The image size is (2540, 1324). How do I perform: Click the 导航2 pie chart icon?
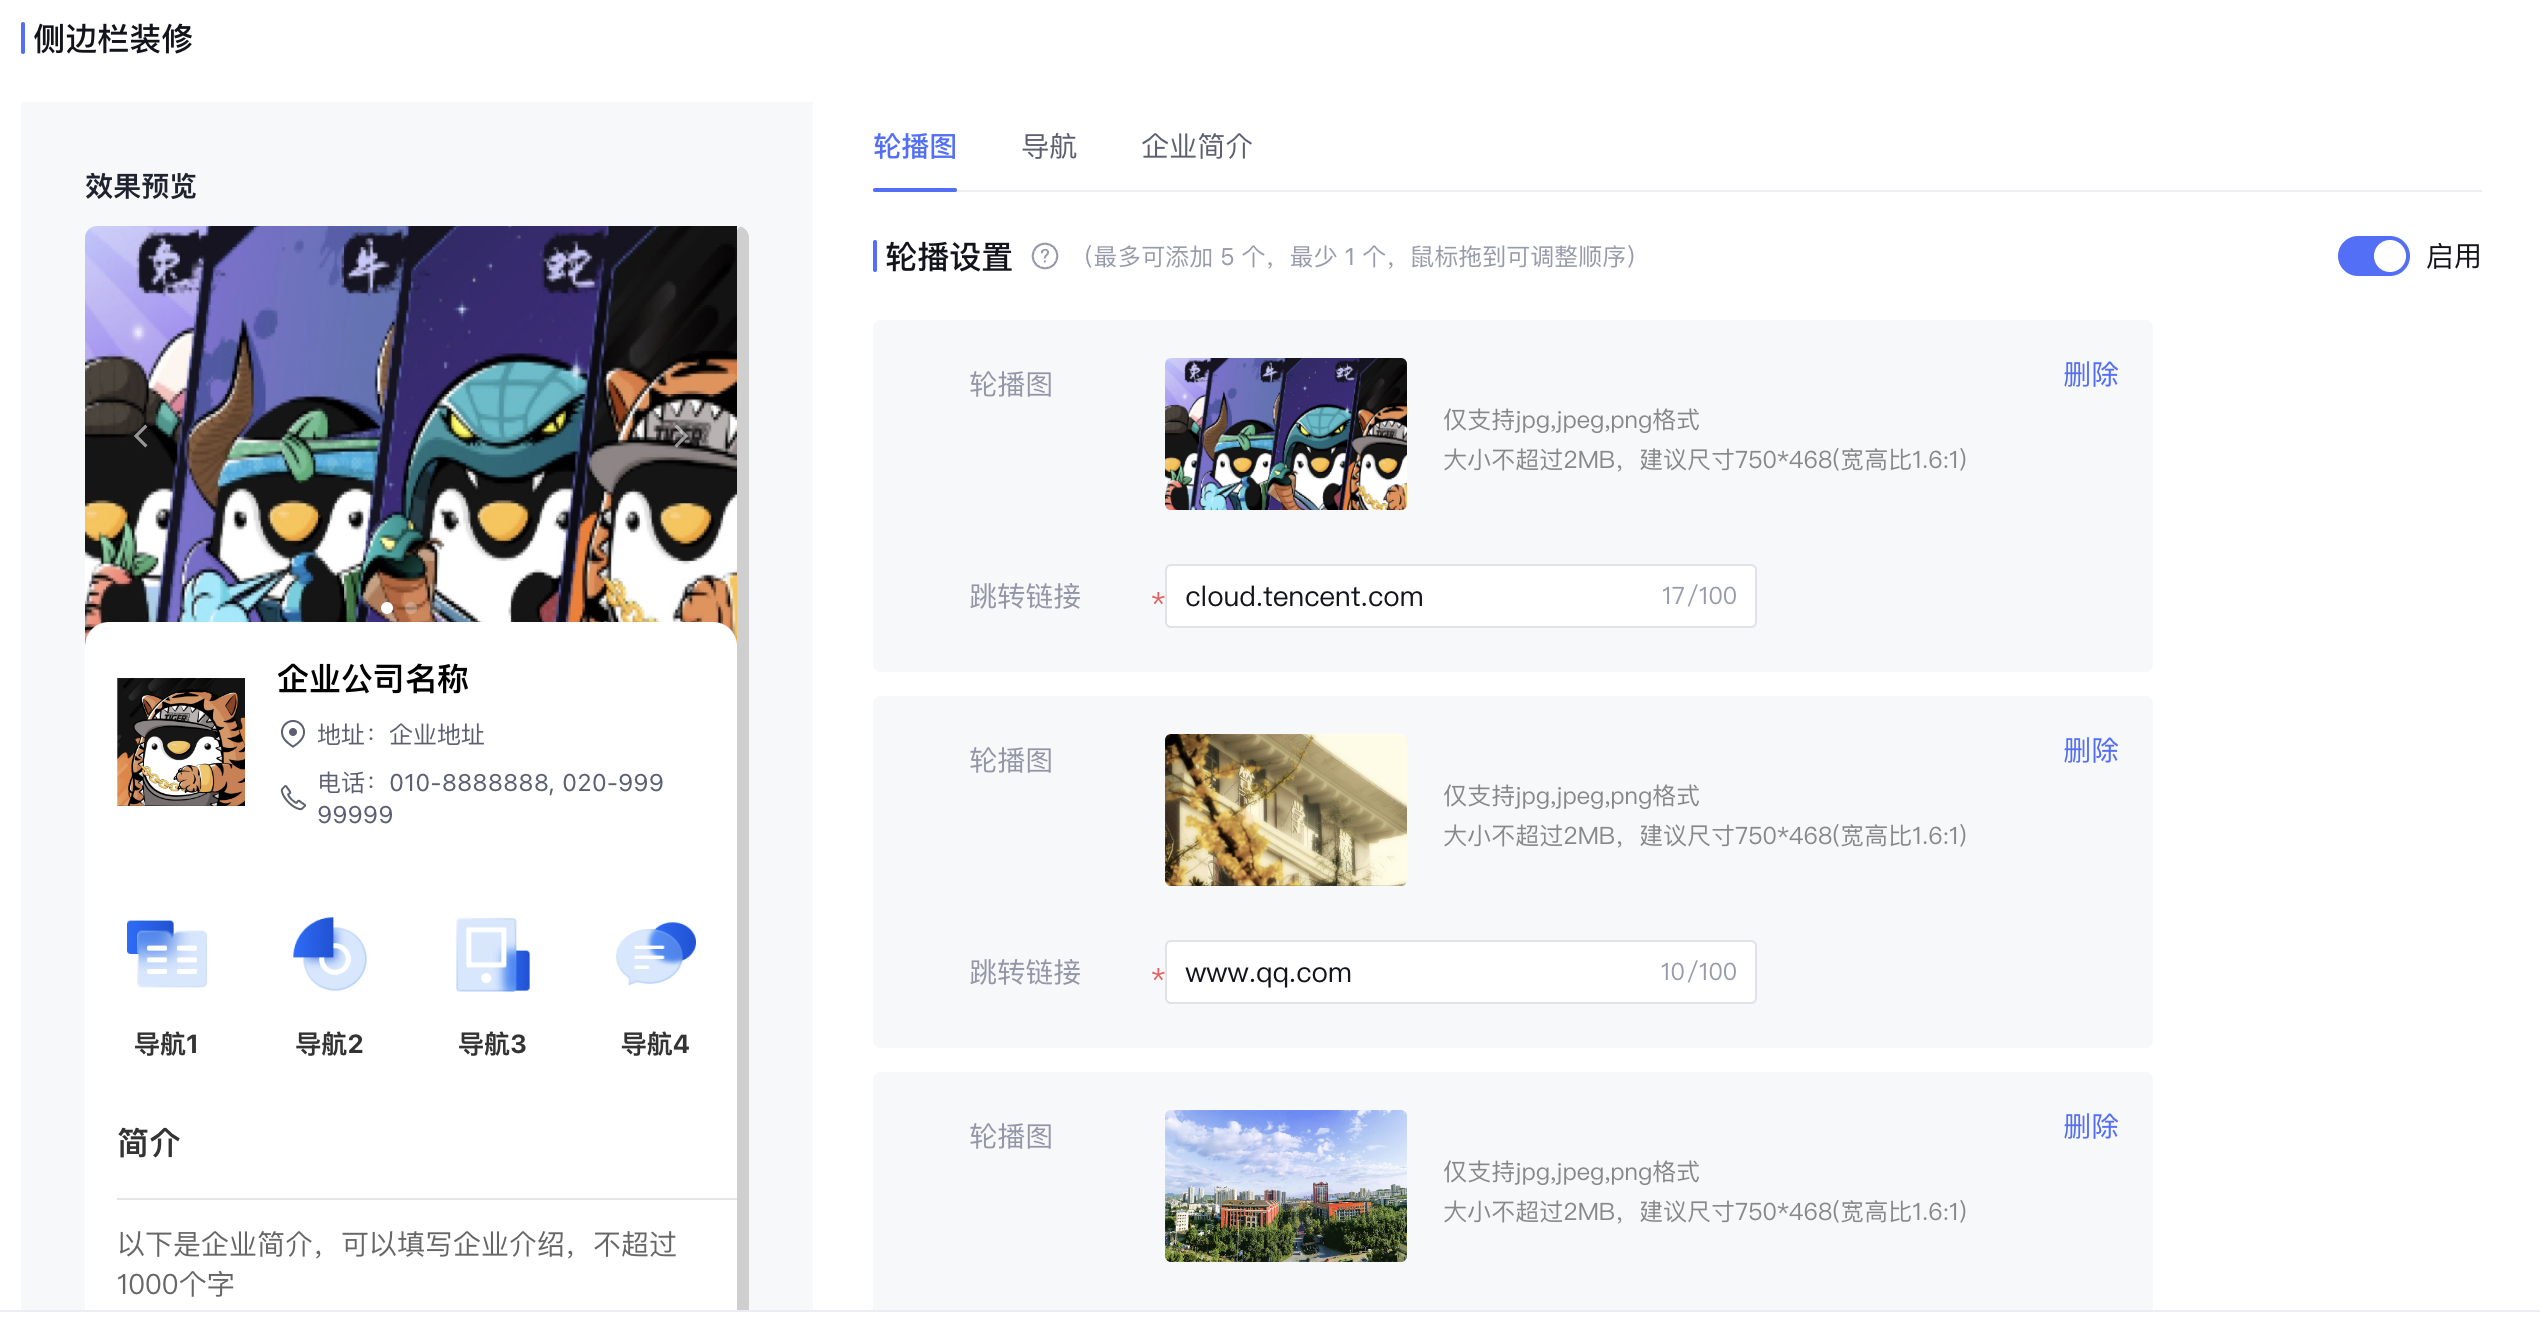[x=330, y=954]
